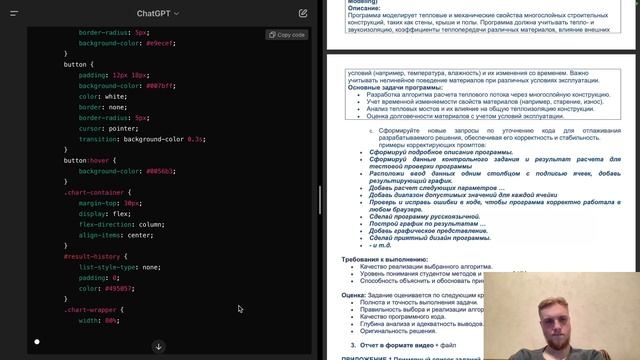Click the 'align-items: center;' code line
Image resolution: width=640 pixels, height=360 pixels.
tap(116, 235)
